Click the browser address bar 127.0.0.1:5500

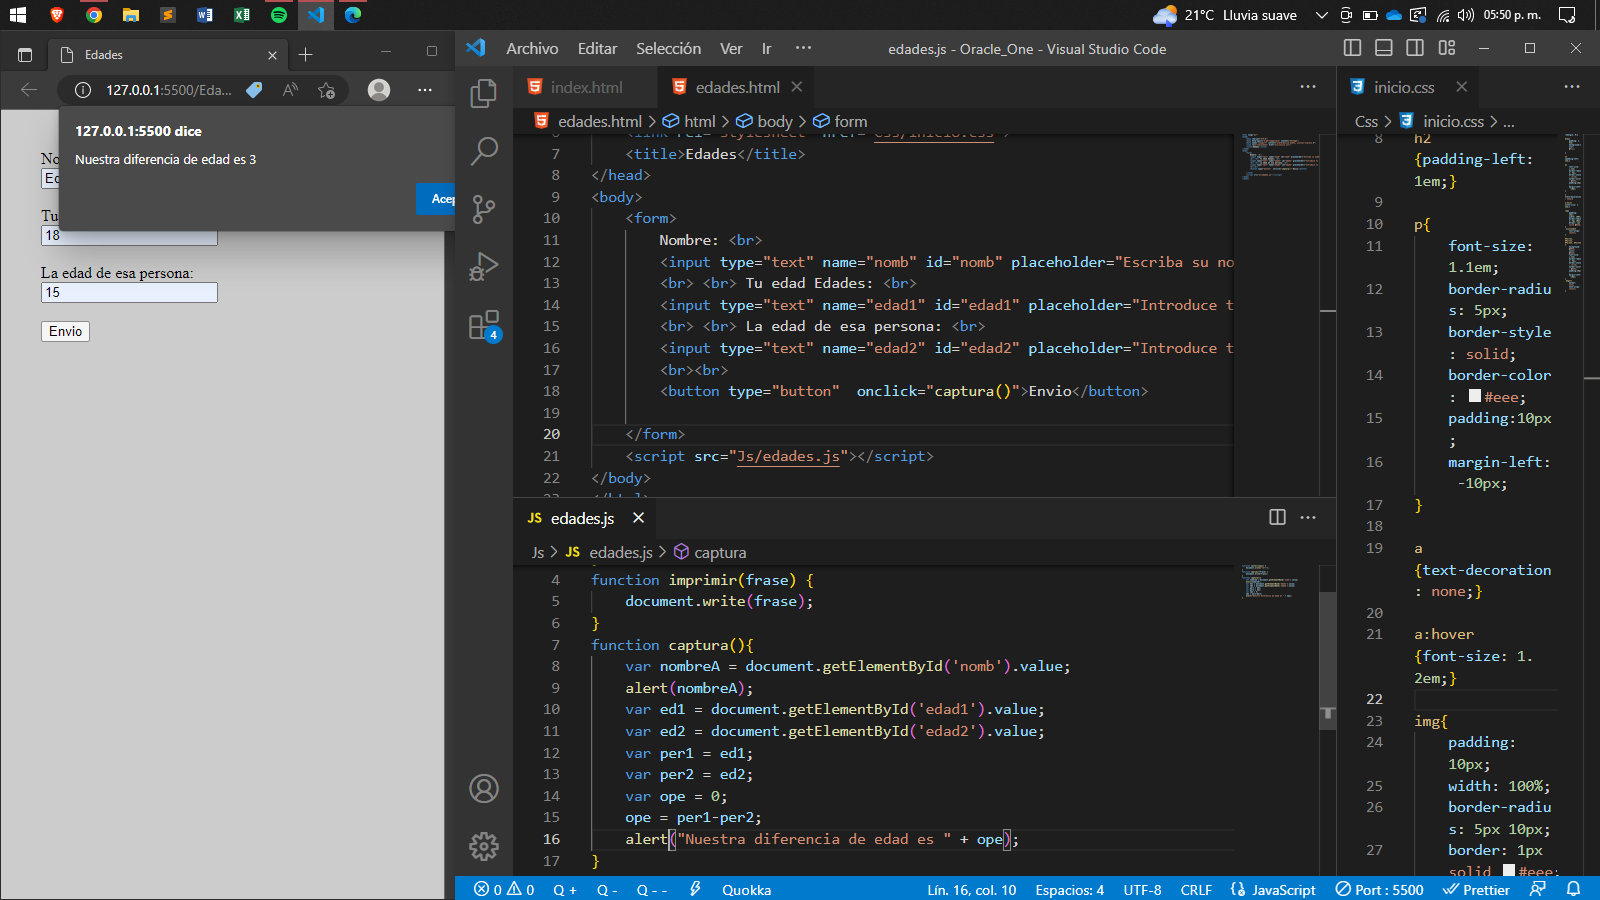[168, 90]
